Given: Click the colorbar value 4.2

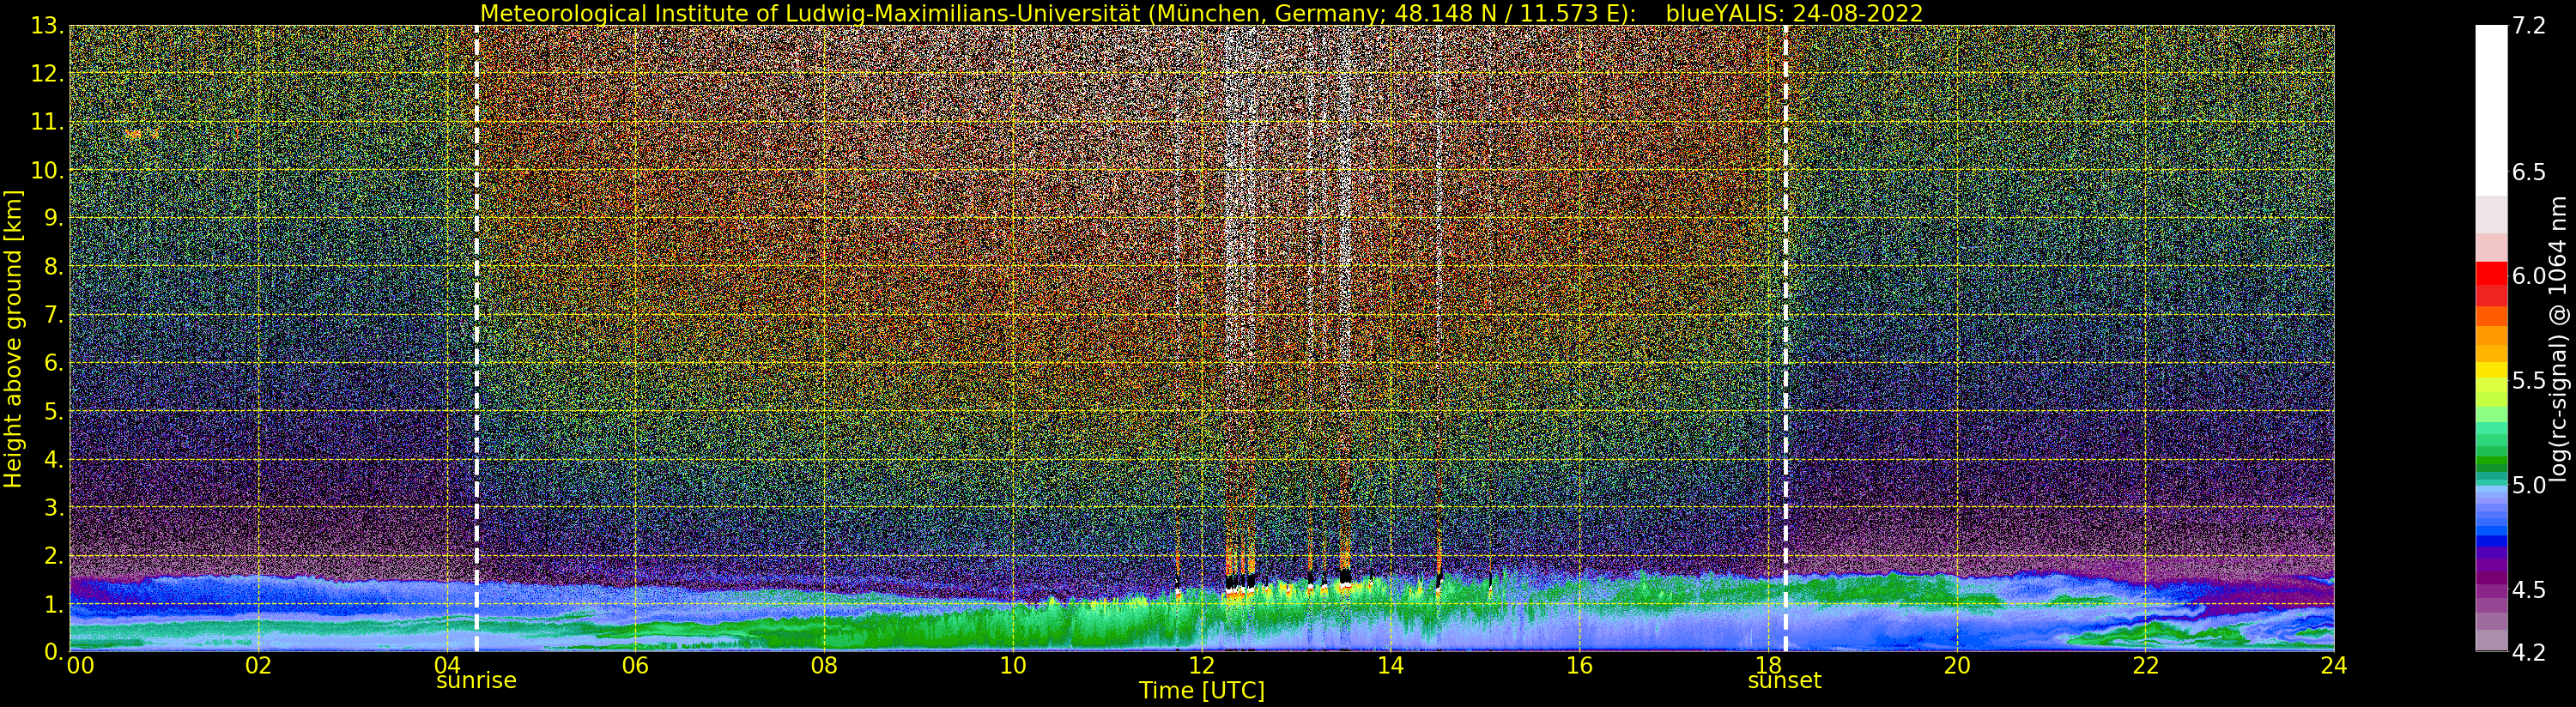Looking at the screenshot, I should [2528, 652].
